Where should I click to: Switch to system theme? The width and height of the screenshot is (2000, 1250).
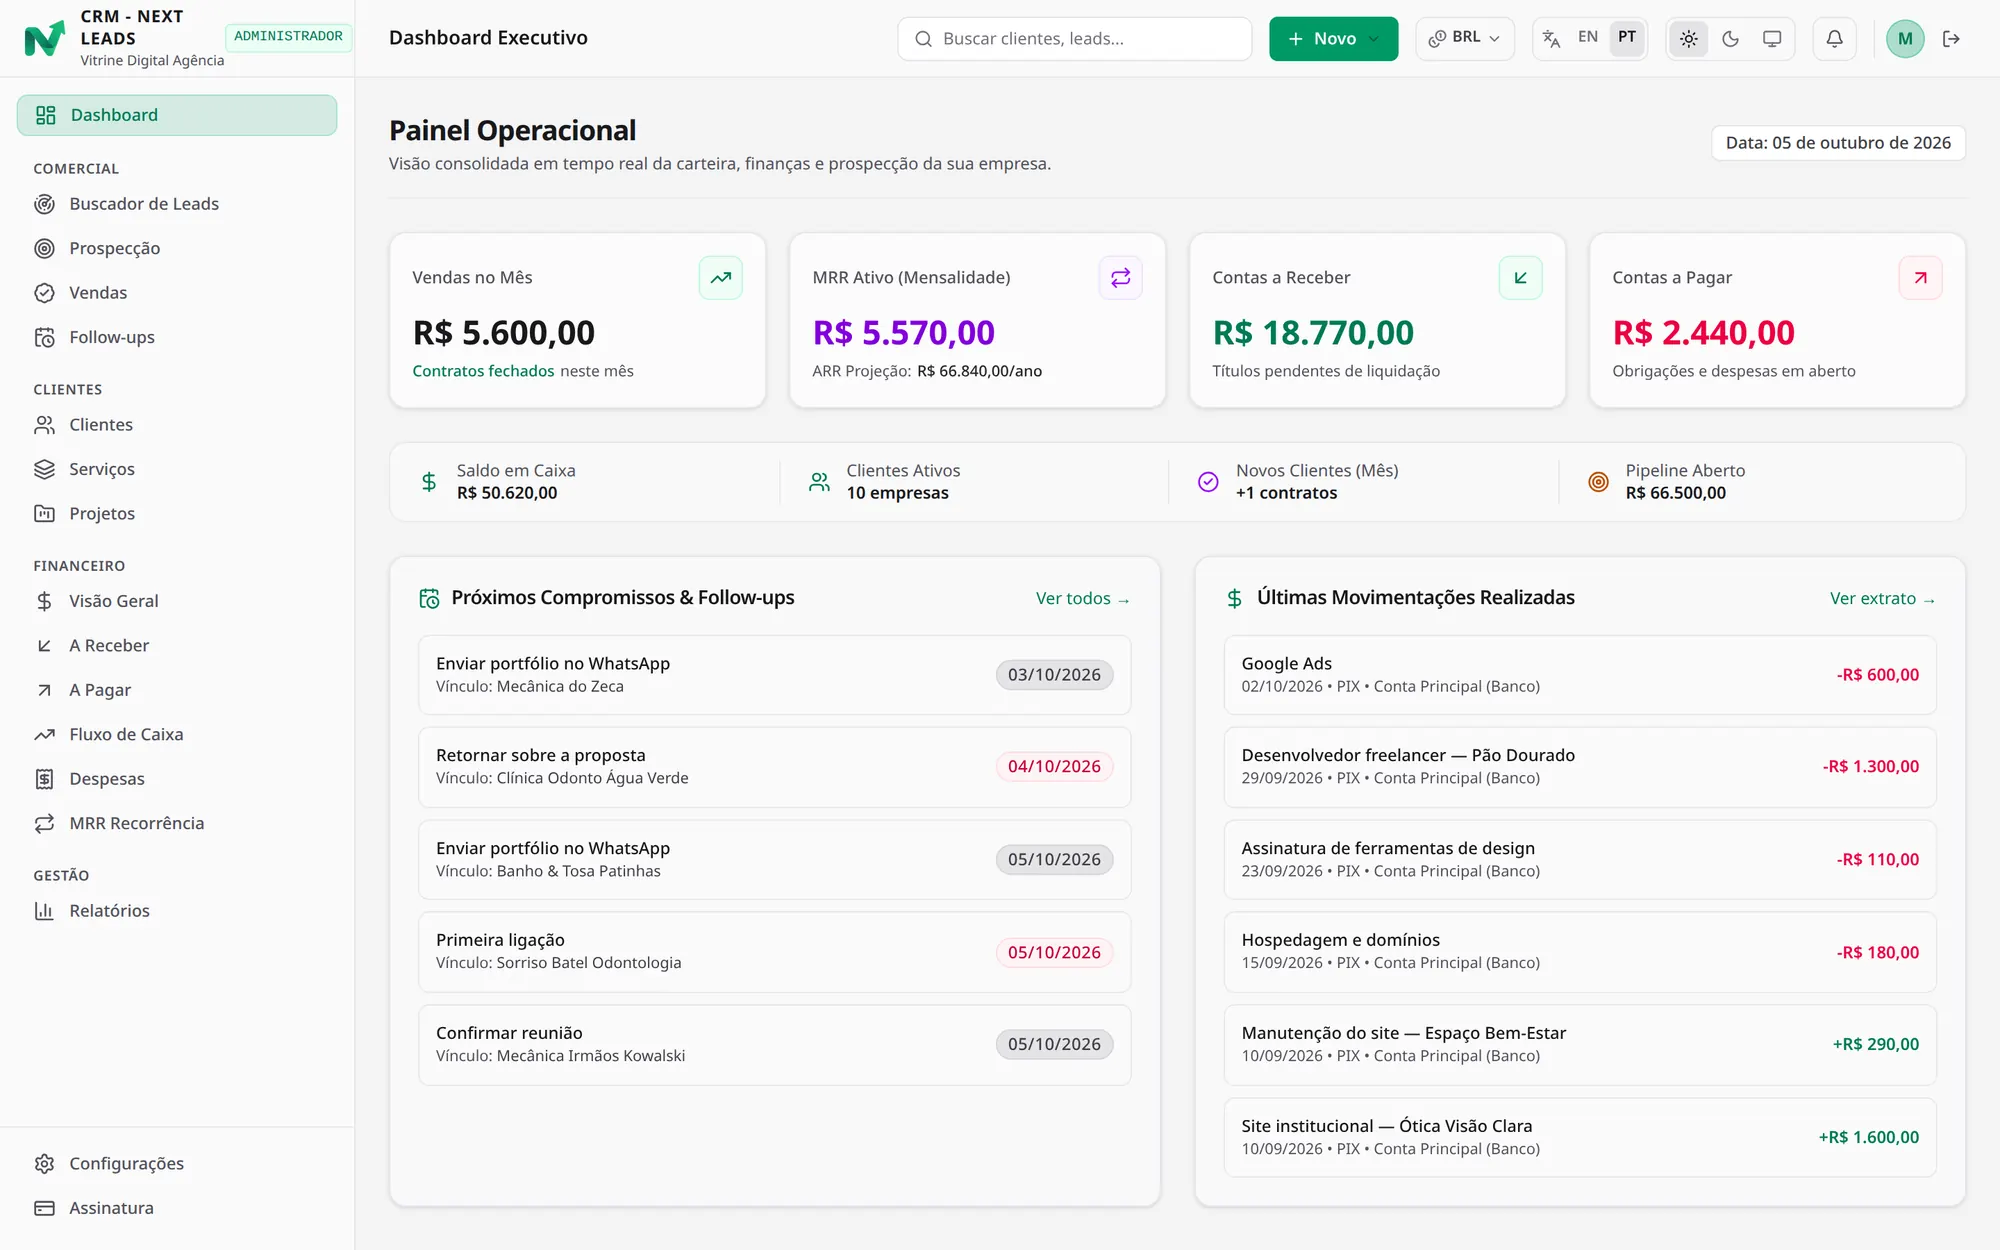[x=1772, y=39]
